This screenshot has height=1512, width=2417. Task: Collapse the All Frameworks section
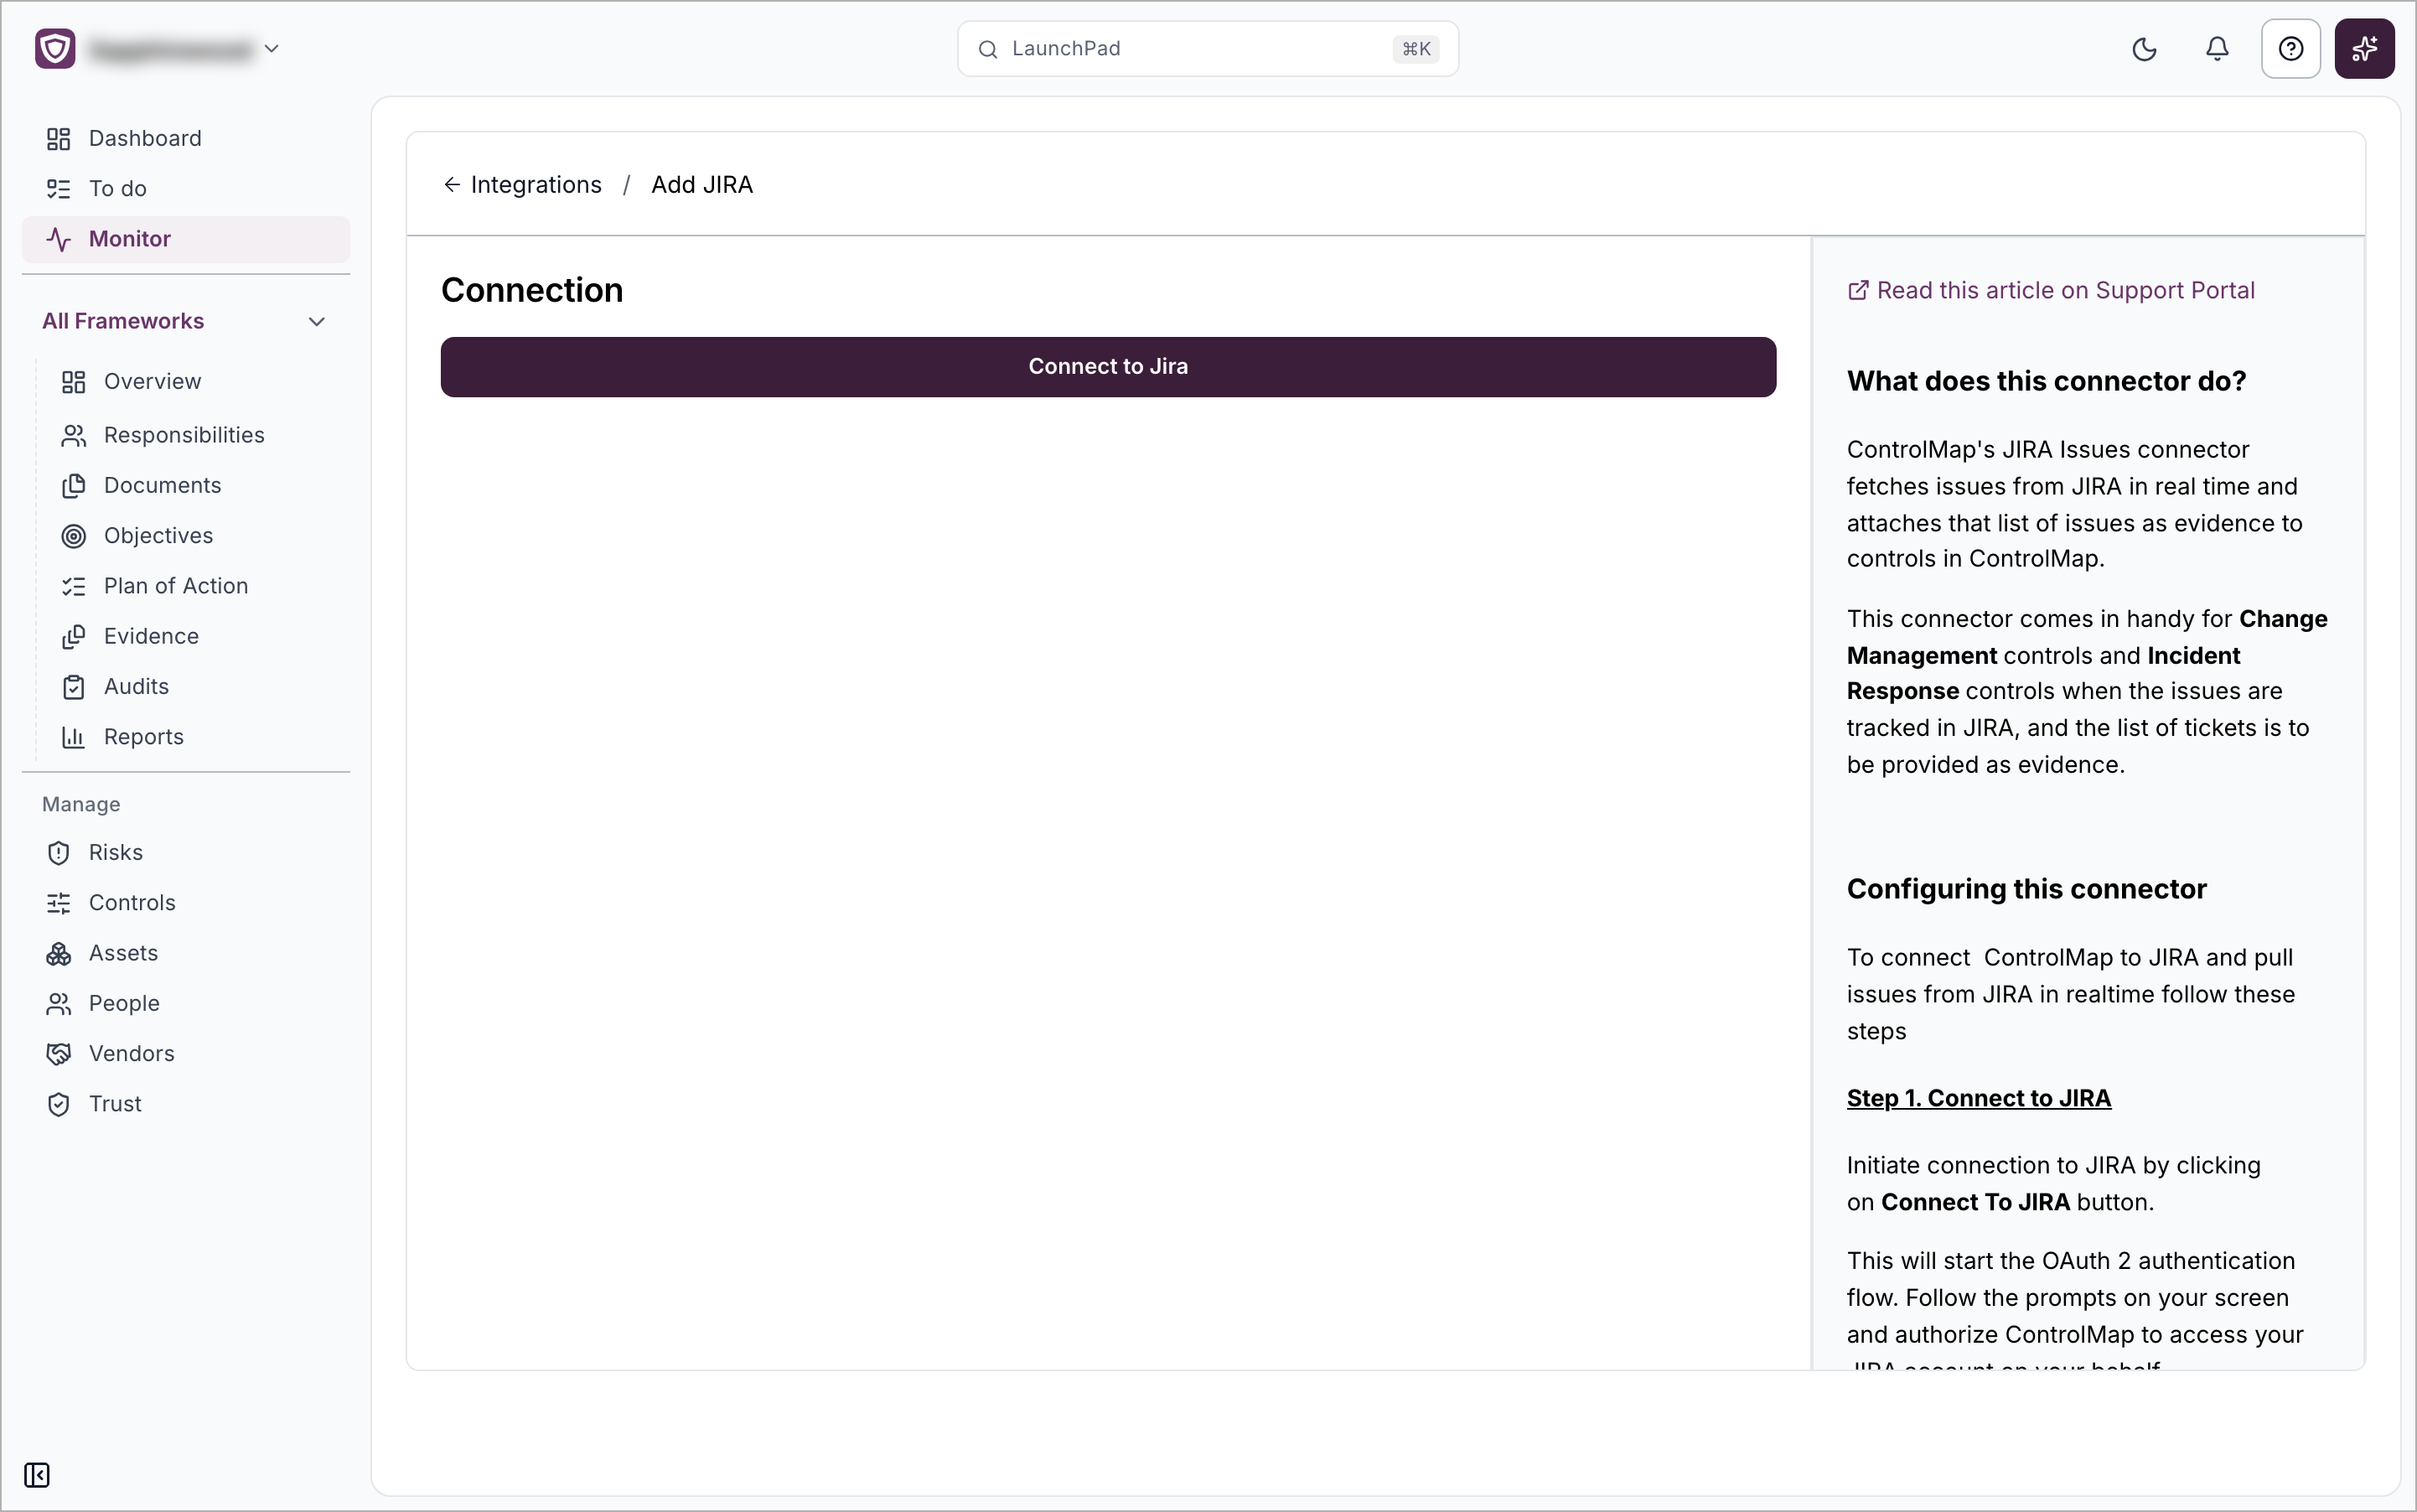click(x=186, y=321)
